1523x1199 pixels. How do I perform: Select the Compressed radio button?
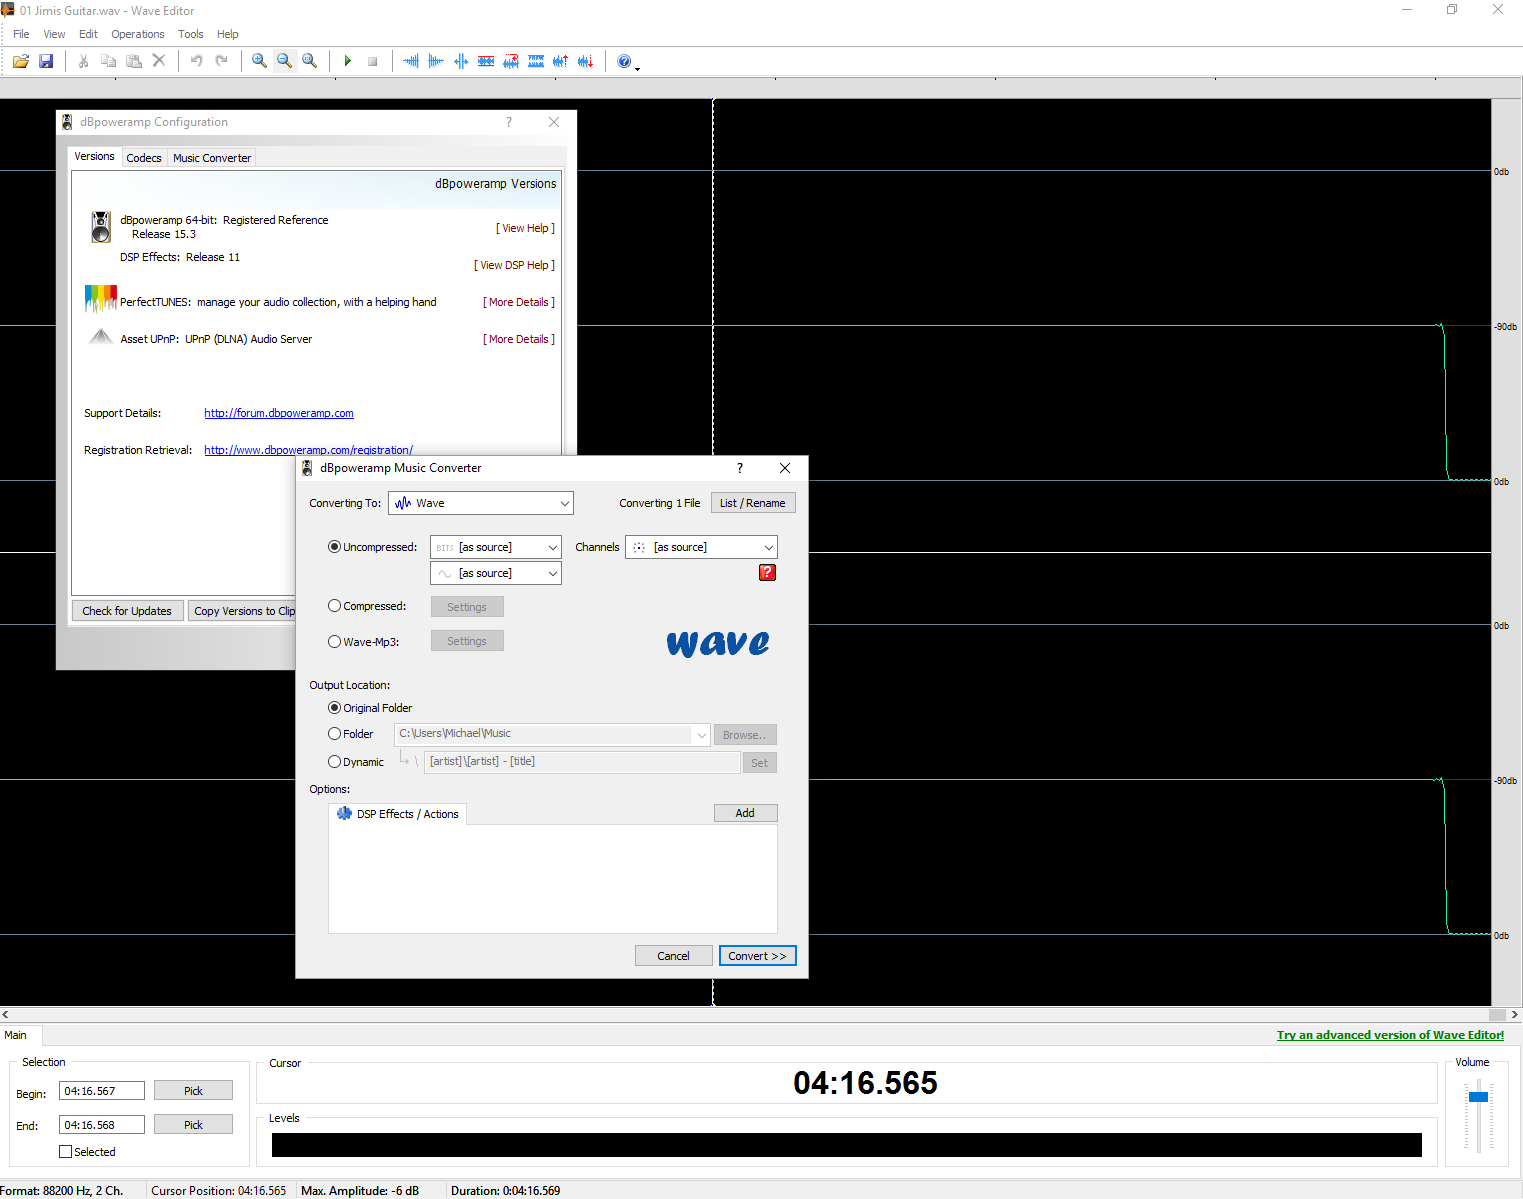[x=335, y=606]
